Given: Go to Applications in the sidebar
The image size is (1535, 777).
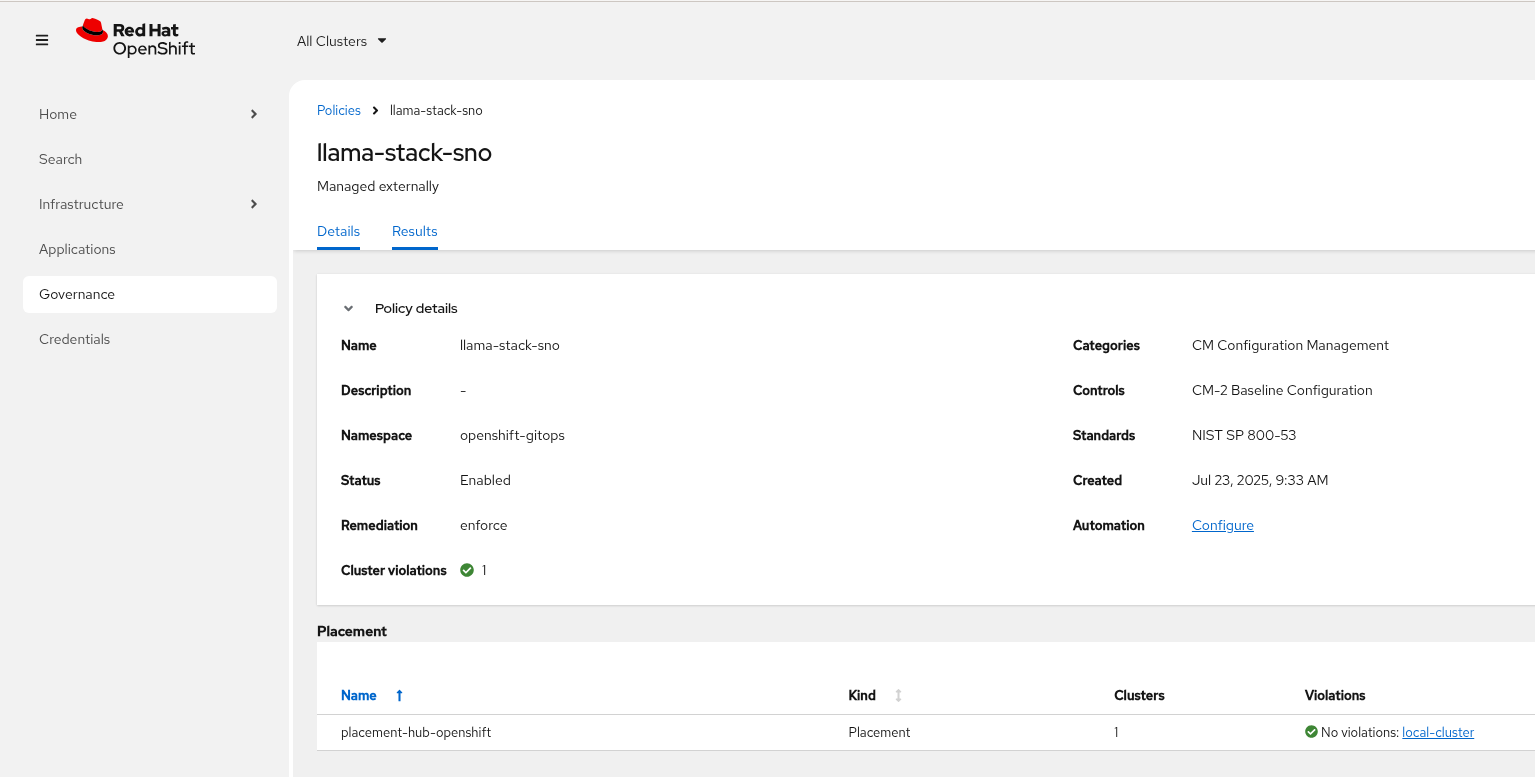Looking at the screenshot, I should 77,249.
